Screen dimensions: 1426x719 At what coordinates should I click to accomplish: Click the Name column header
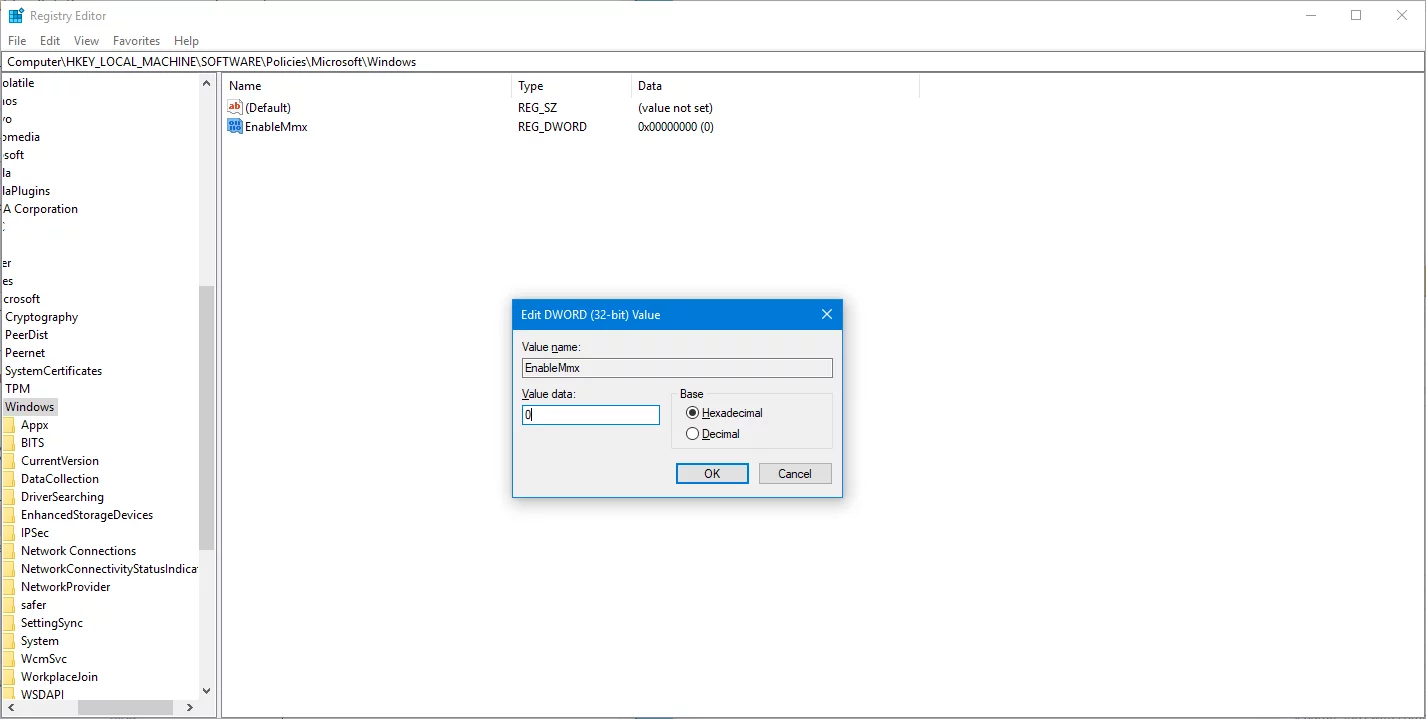(x=366, y=86)
